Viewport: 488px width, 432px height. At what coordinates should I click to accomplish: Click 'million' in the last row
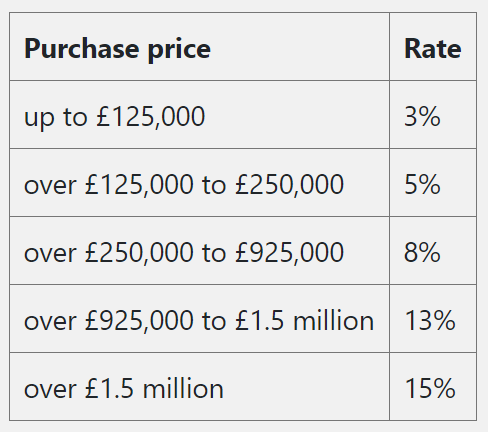183,388
